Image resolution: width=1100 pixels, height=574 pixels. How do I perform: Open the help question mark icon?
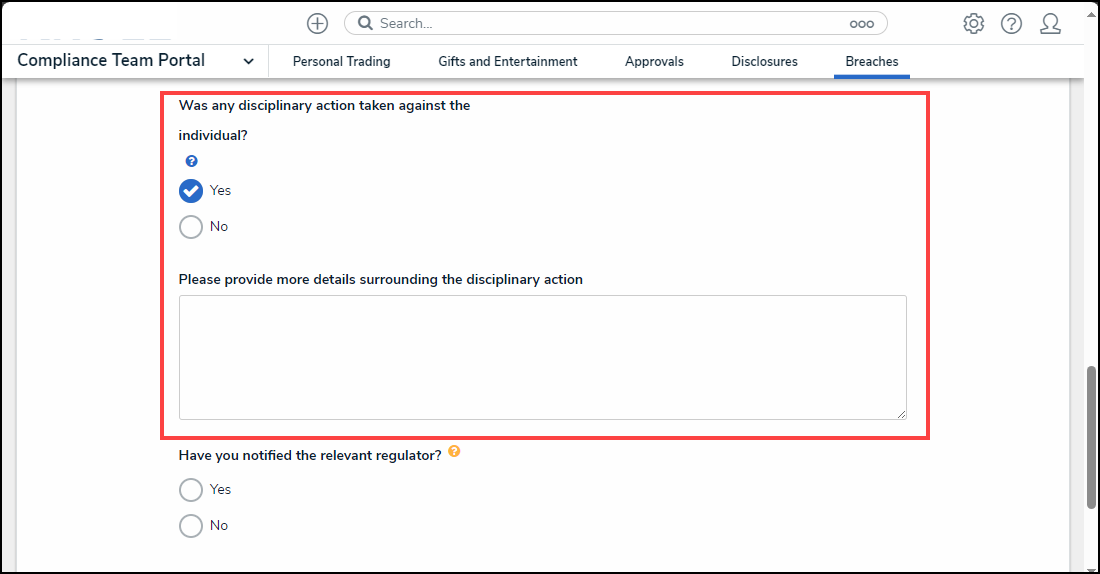[1011, 23]
